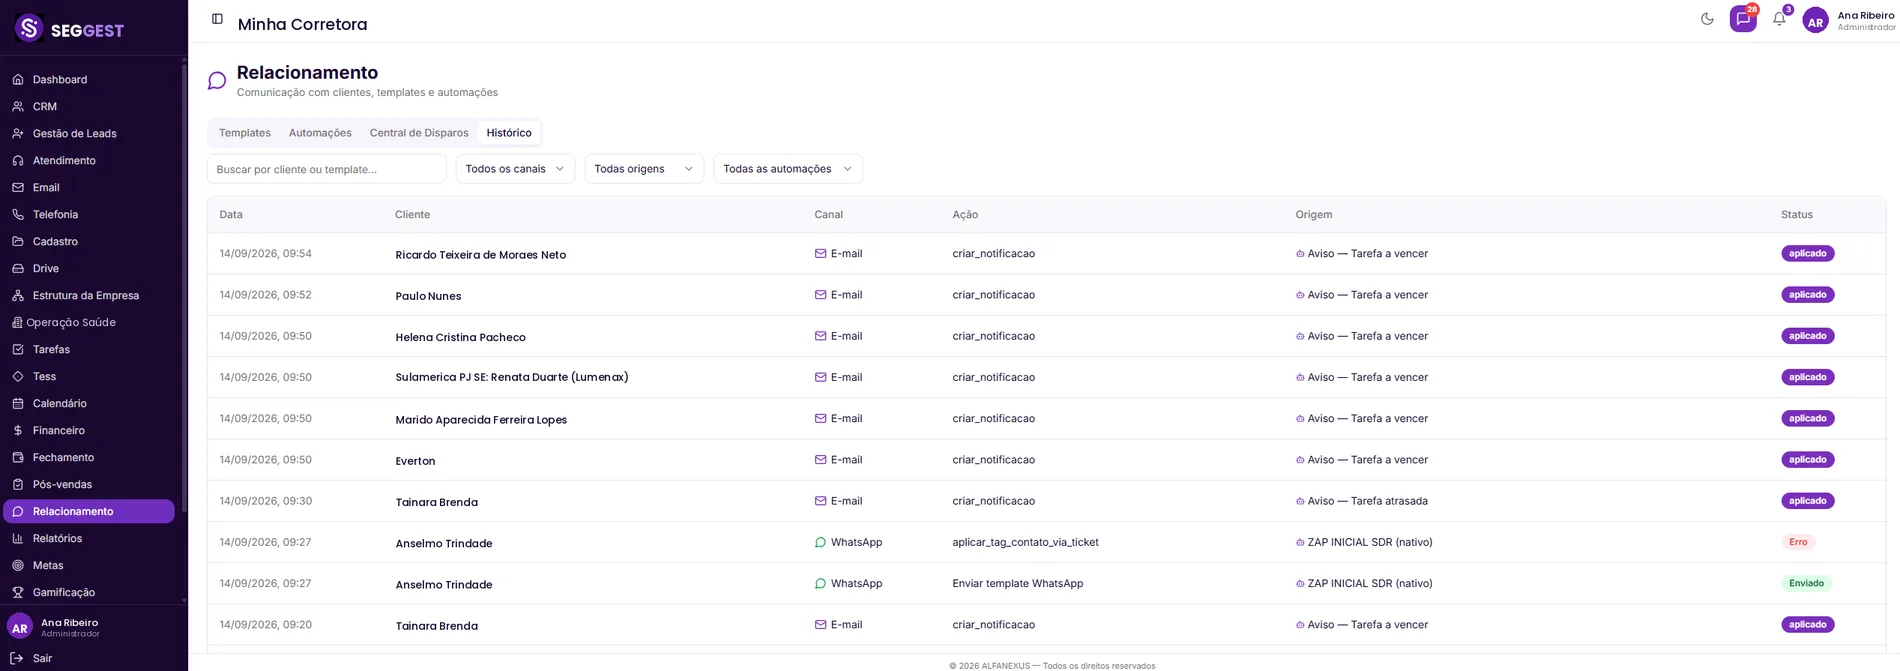The height and width of the screenshot is (671, 1900).
Task: Open Pós-vendas in the sidebar
Action: point(62,484)
